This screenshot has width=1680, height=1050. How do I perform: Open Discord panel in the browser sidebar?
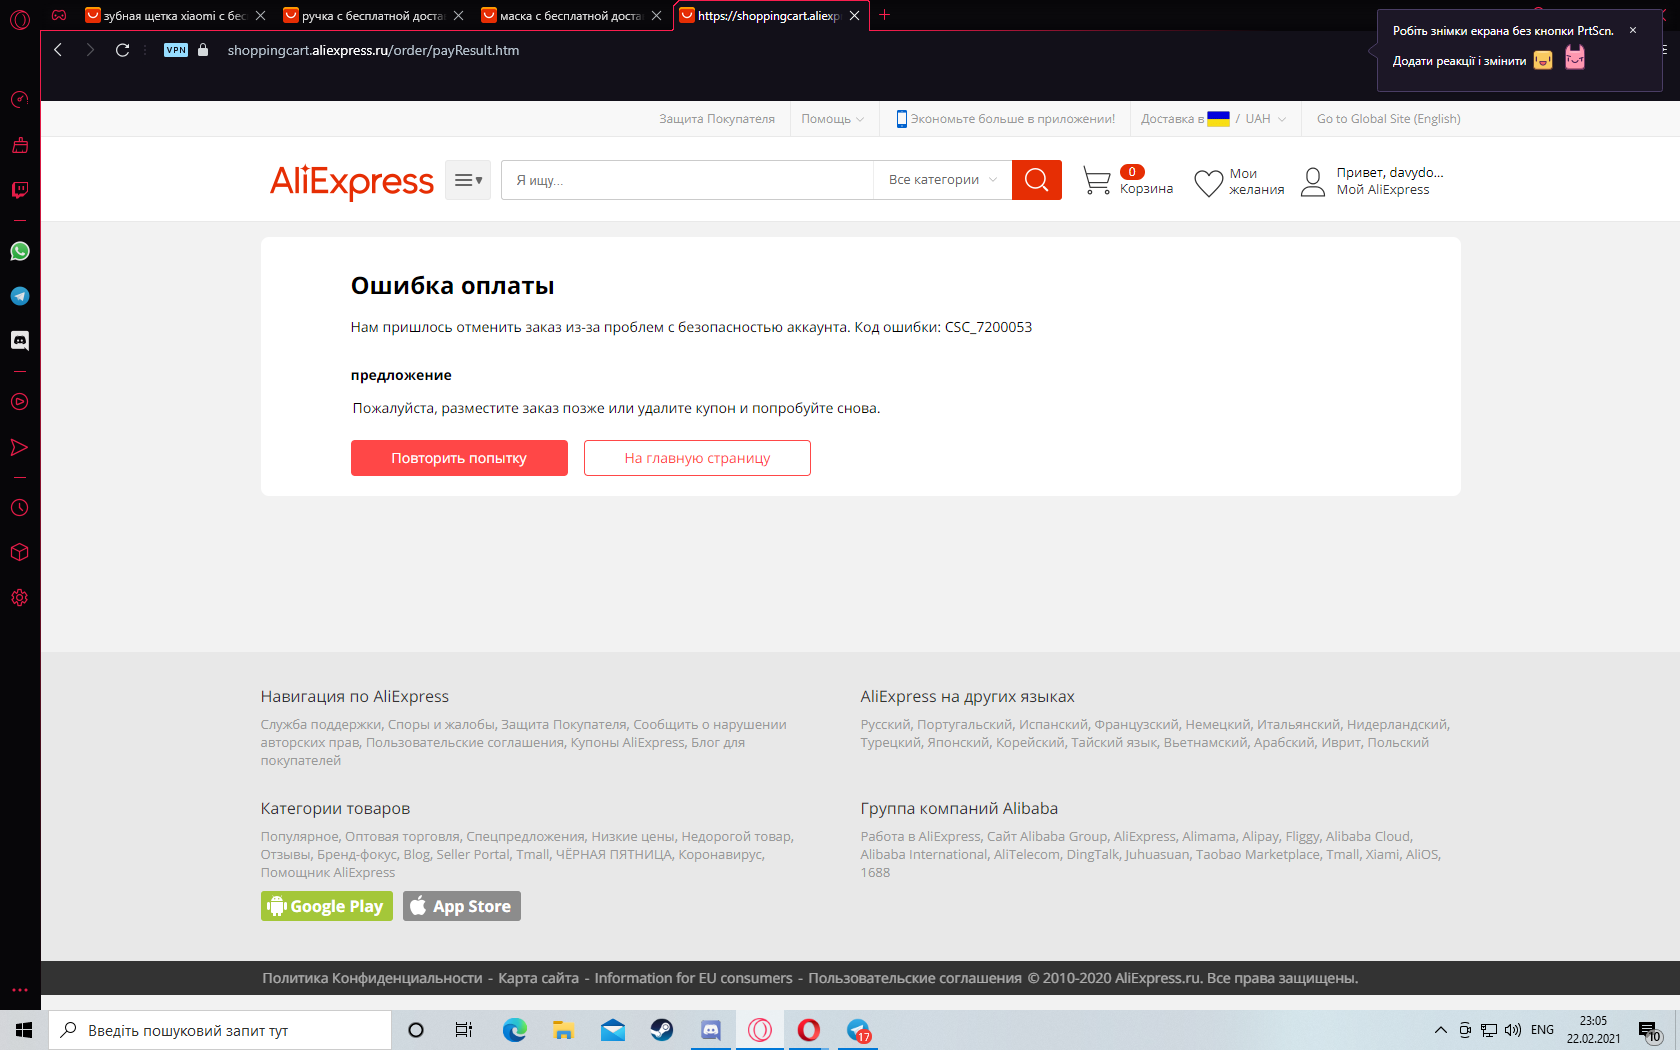(x=19, y=340)
